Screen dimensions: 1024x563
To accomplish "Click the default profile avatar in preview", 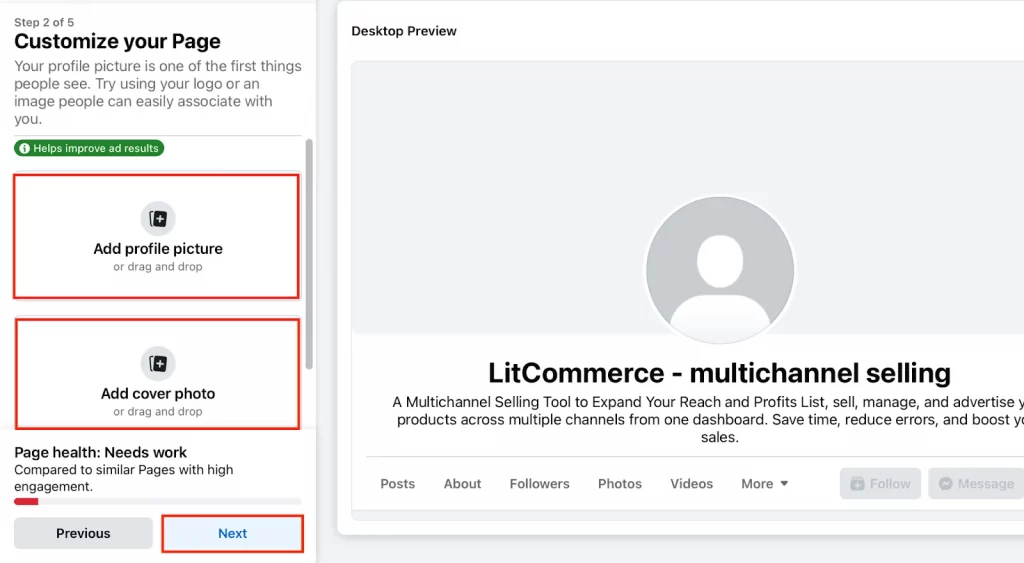I will 720,270.
